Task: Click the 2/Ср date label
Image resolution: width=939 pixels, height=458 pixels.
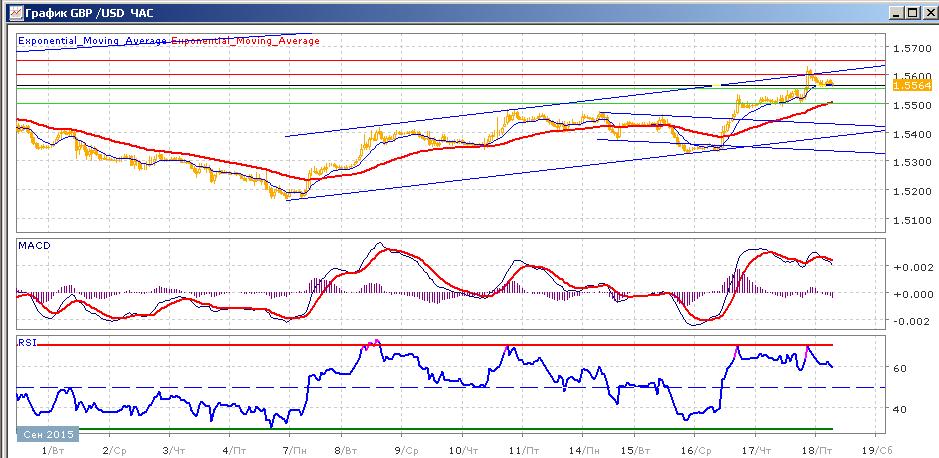Action: (x=113, y=450)
